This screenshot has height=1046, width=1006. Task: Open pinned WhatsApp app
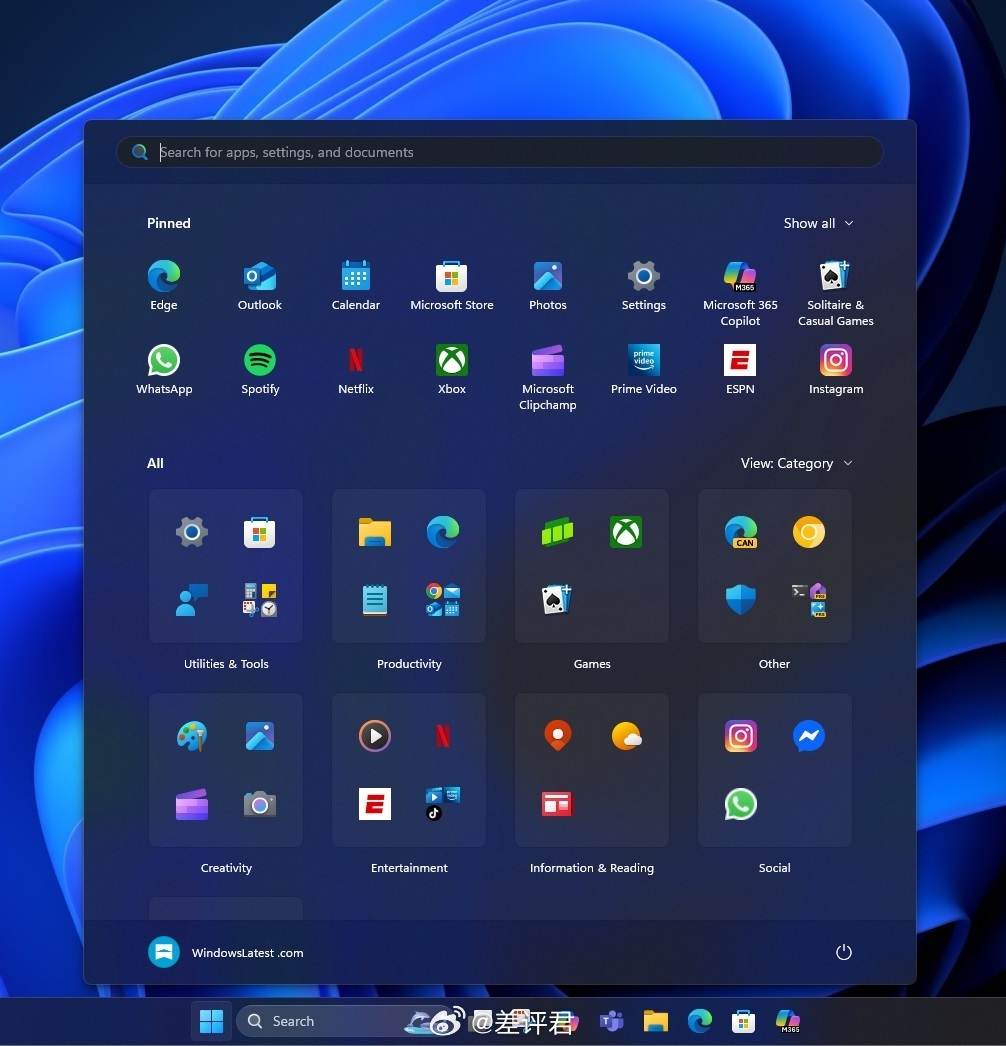coord(163,370)
